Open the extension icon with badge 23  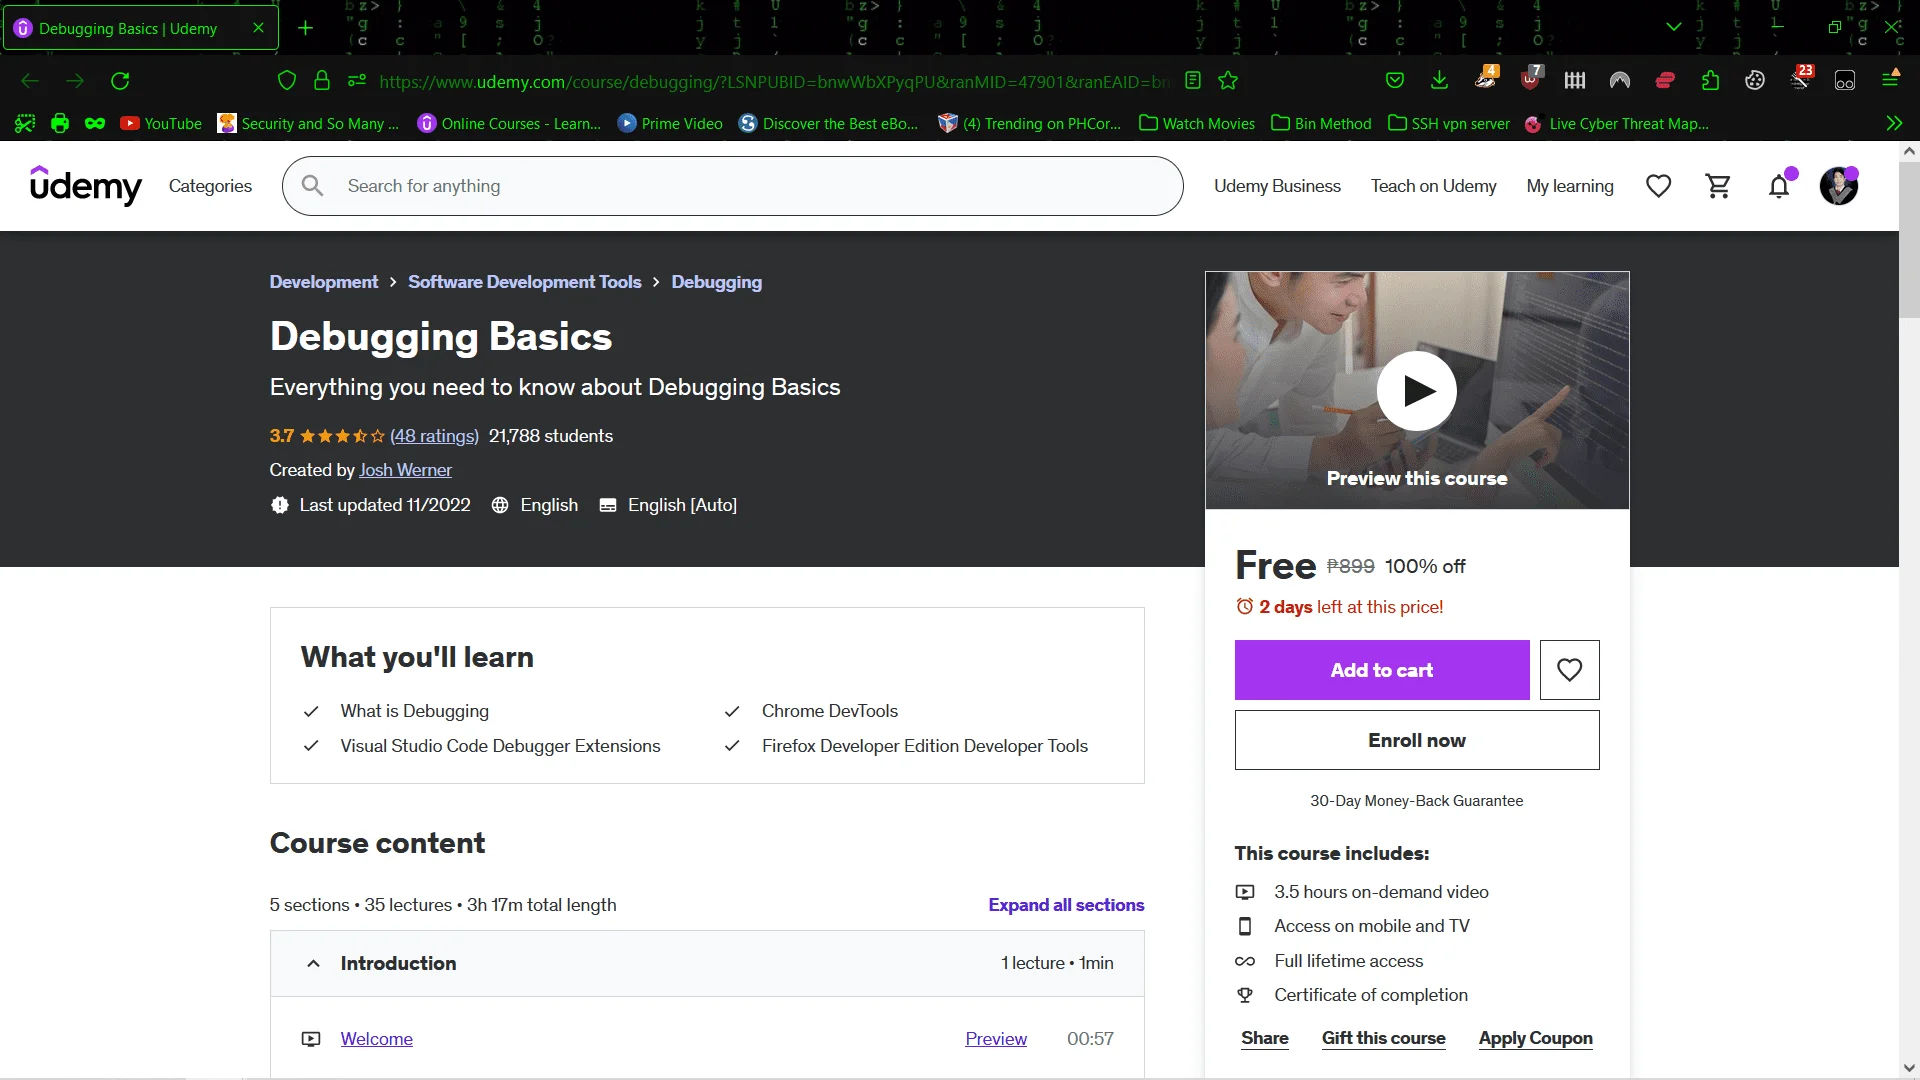(x=1801, y=79)
